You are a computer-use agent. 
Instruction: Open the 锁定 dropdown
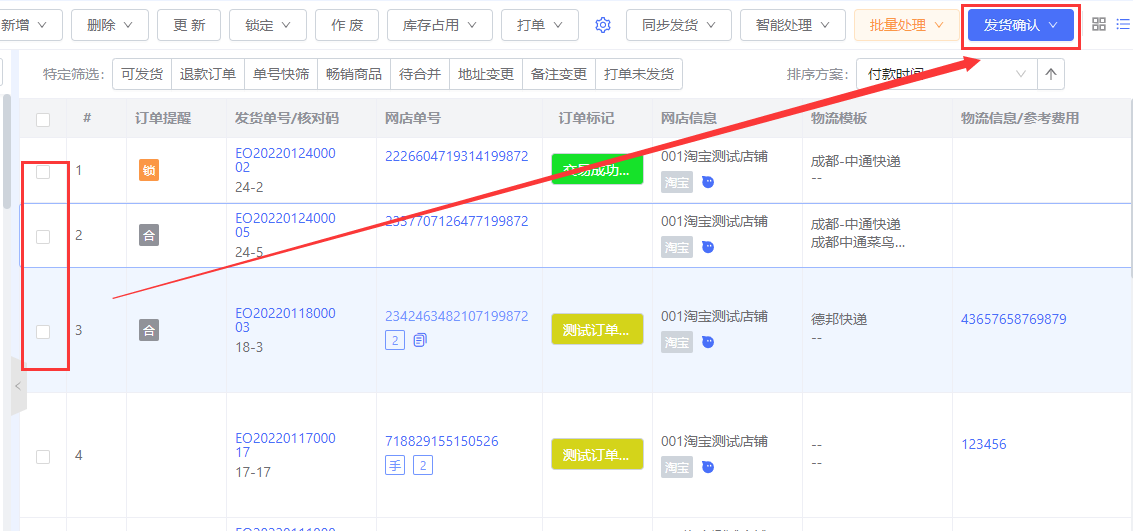267,25
